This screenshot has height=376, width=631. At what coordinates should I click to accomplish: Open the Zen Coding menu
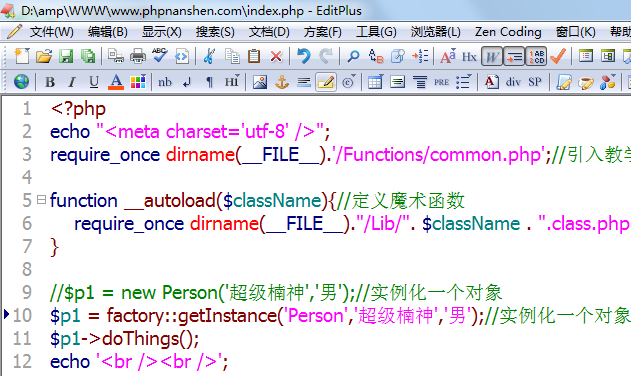[508, 31]
